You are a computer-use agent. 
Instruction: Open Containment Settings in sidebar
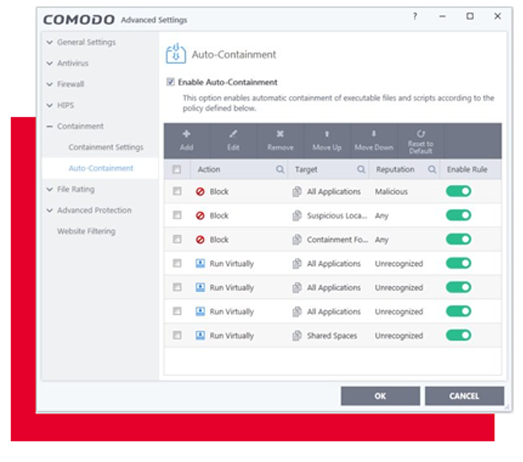pos(106,147)
